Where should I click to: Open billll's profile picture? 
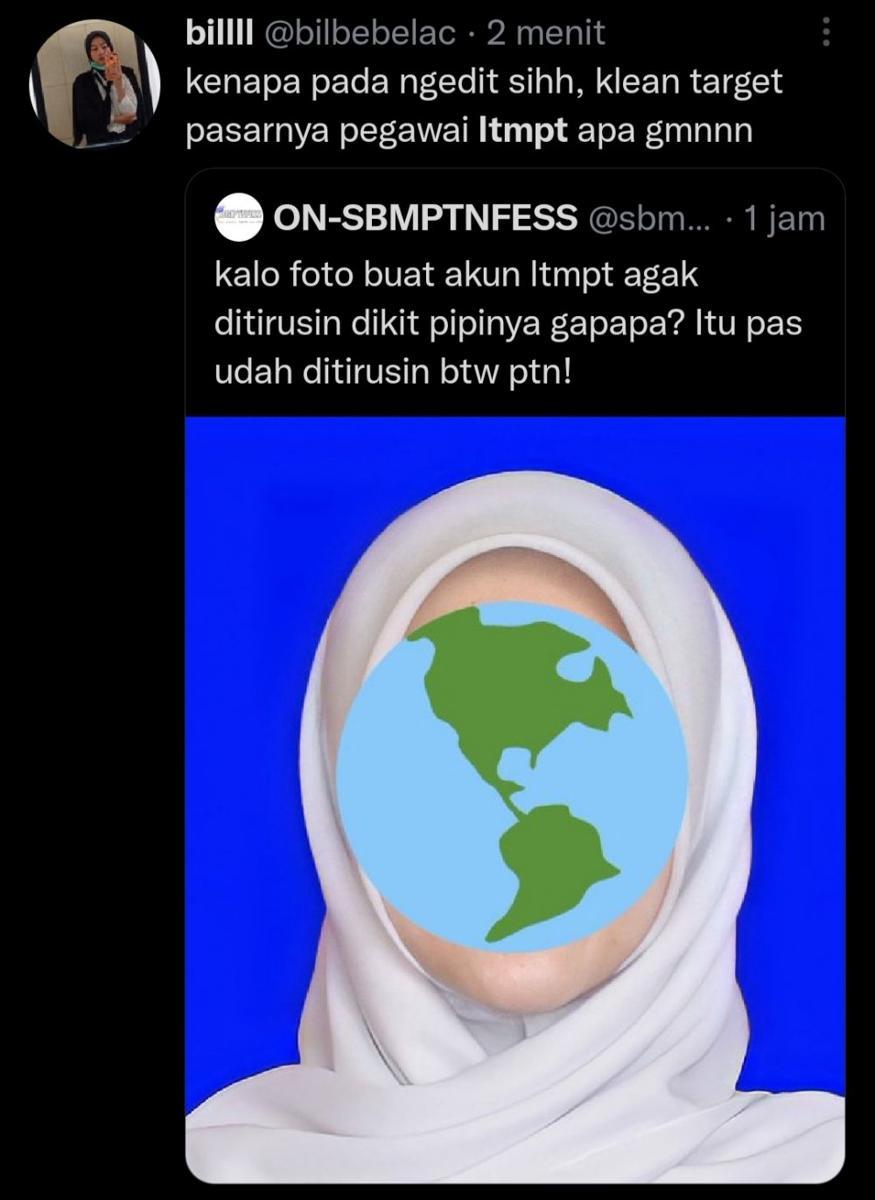(94, 84)
